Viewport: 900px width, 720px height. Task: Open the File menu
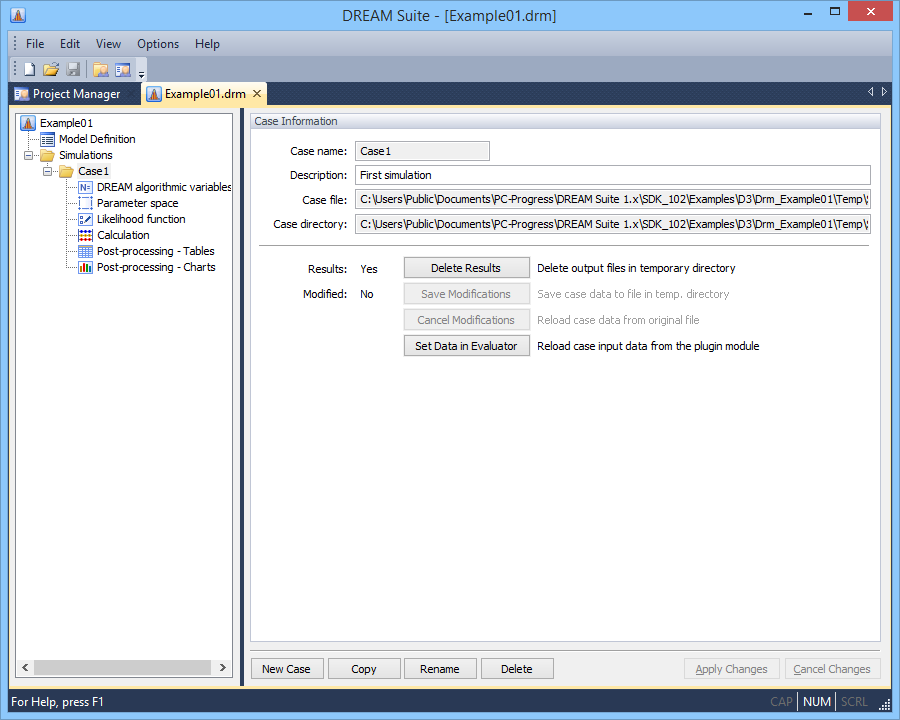pyautogui.click(x=35, y=44)
